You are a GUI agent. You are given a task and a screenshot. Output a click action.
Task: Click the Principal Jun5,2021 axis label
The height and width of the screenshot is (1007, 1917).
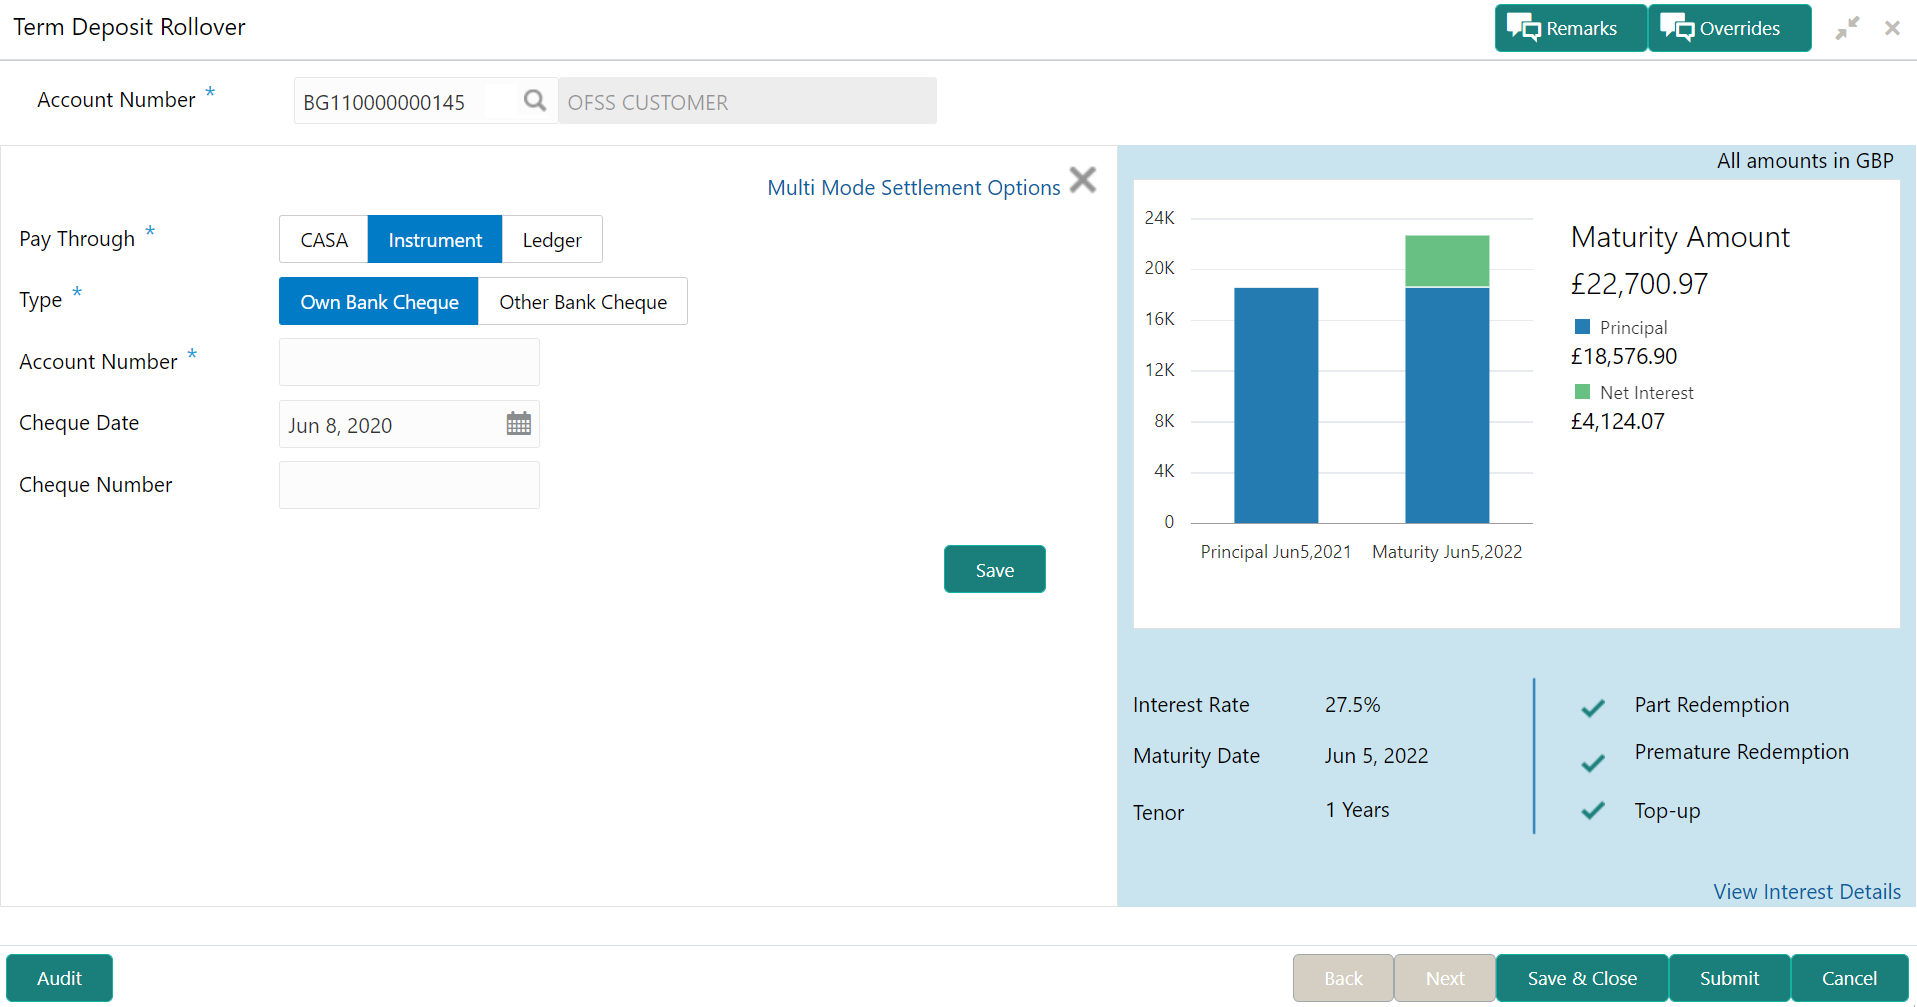pos(1276,551)
